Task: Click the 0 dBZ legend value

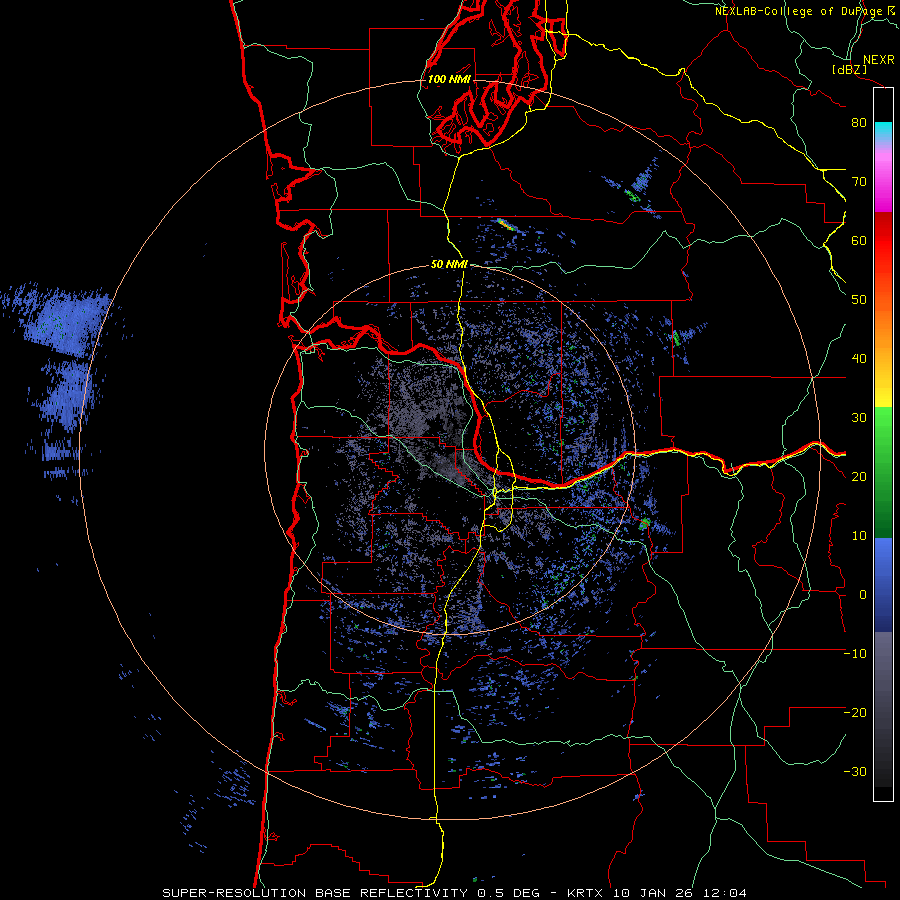Action: click(863, 595)
